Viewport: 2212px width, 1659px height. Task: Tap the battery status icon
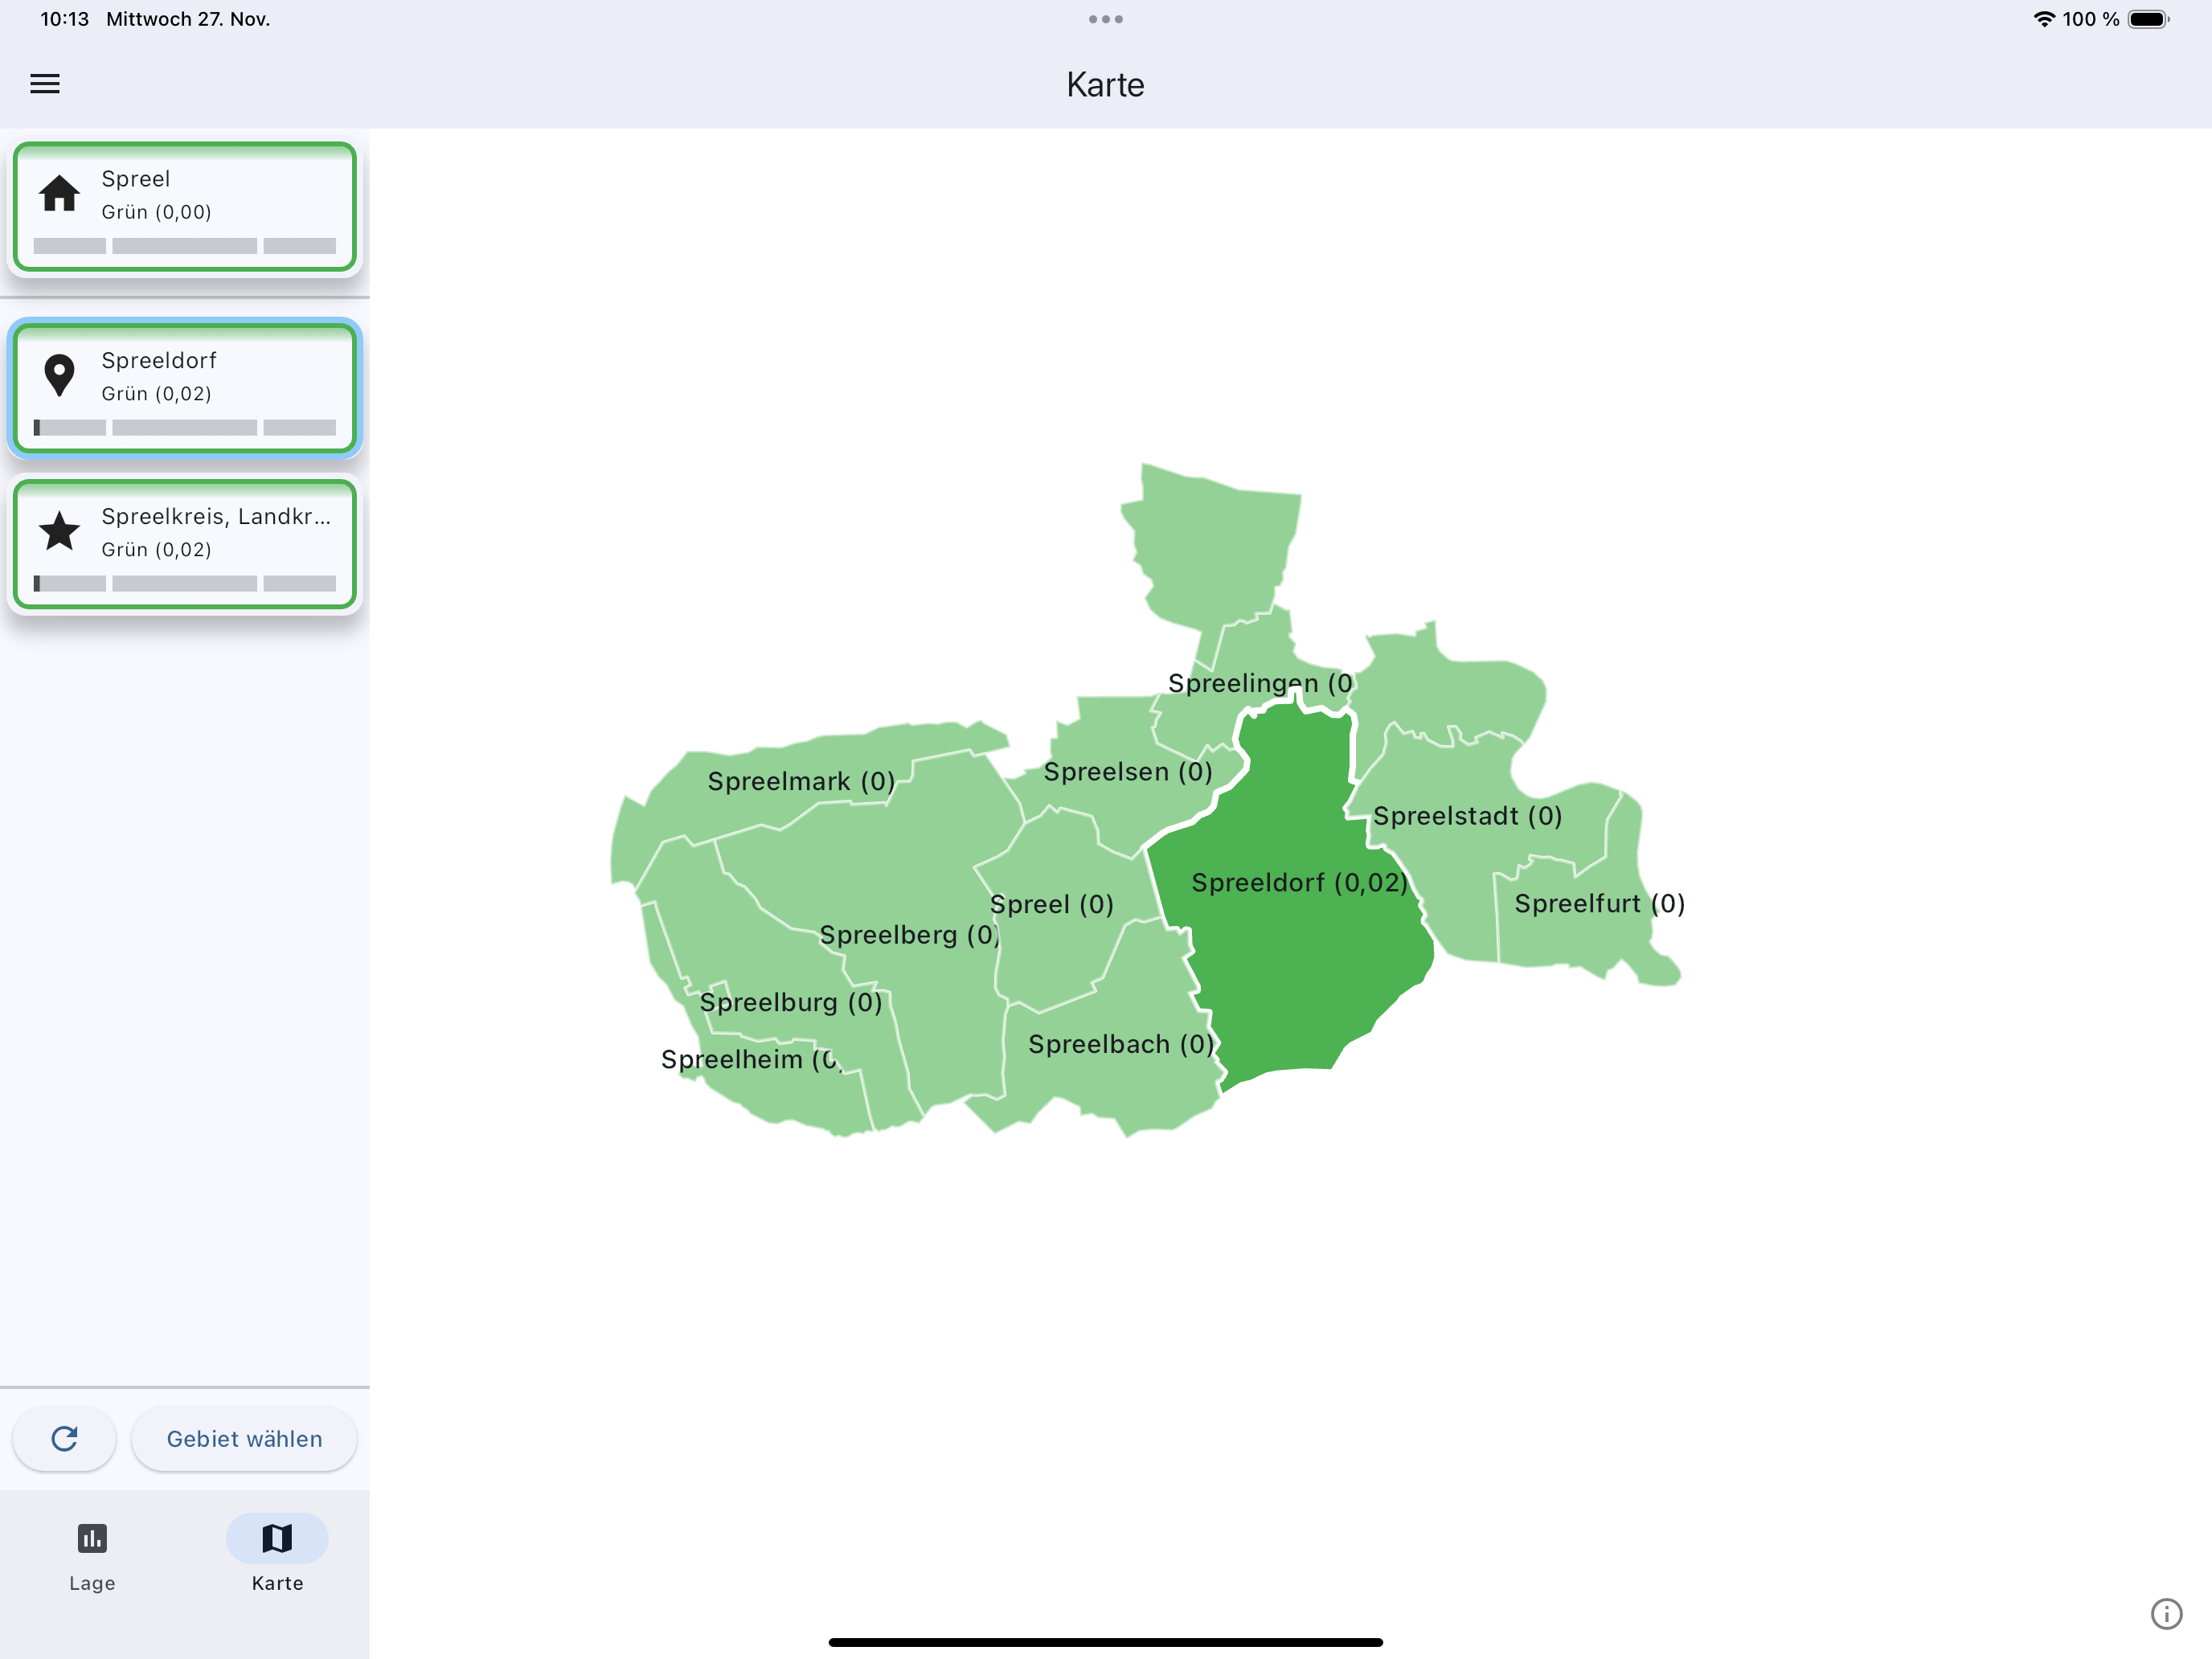[x=2148, y=19]
